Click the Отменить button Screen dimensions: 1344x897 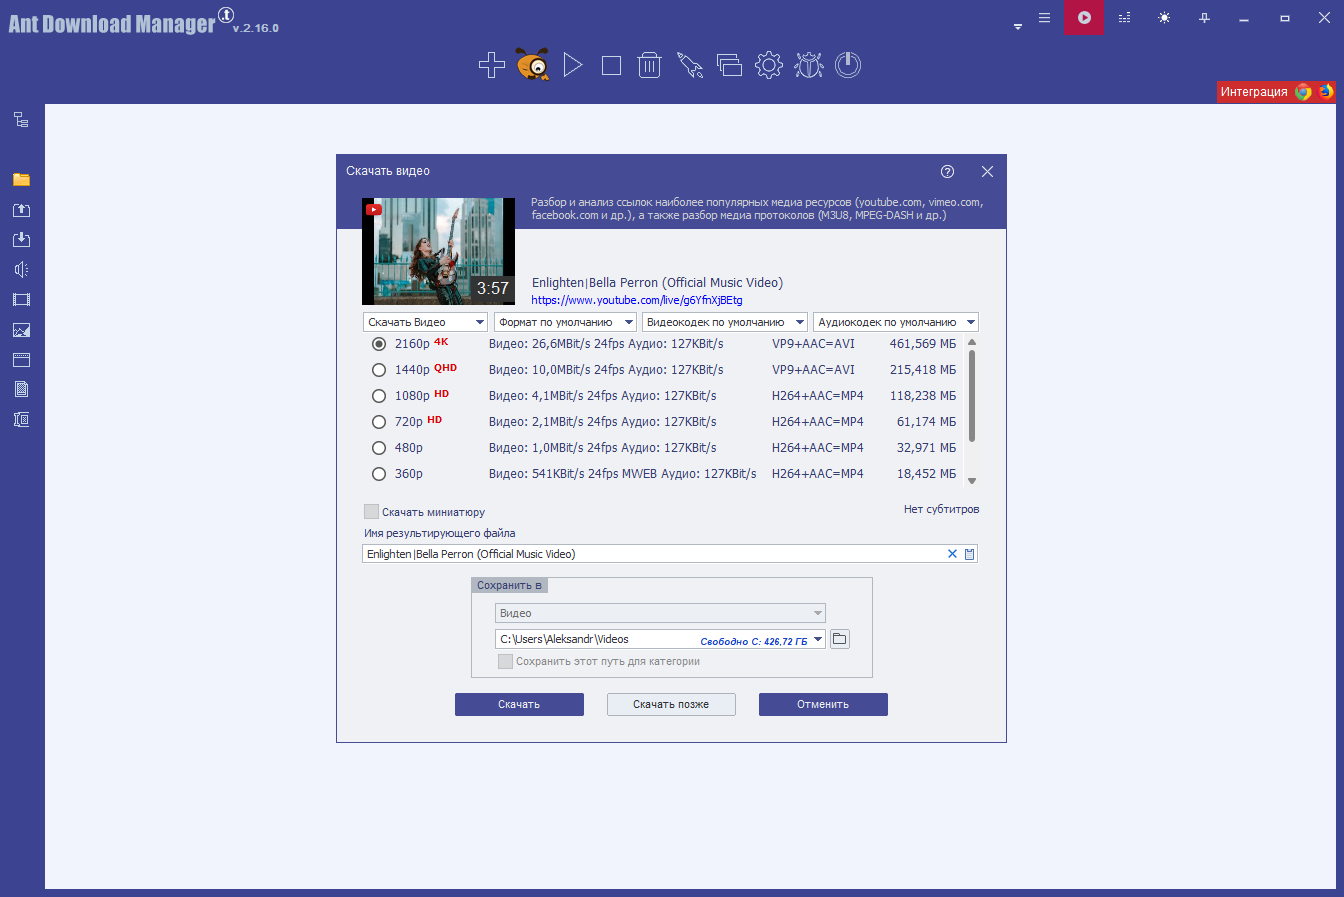coord(823,705)
